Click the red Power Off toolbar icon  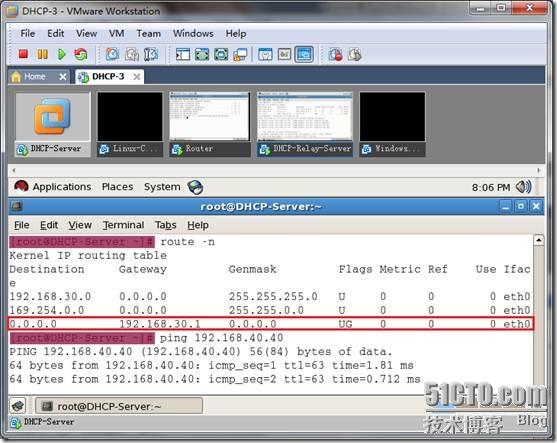click(x=23, y=54)
